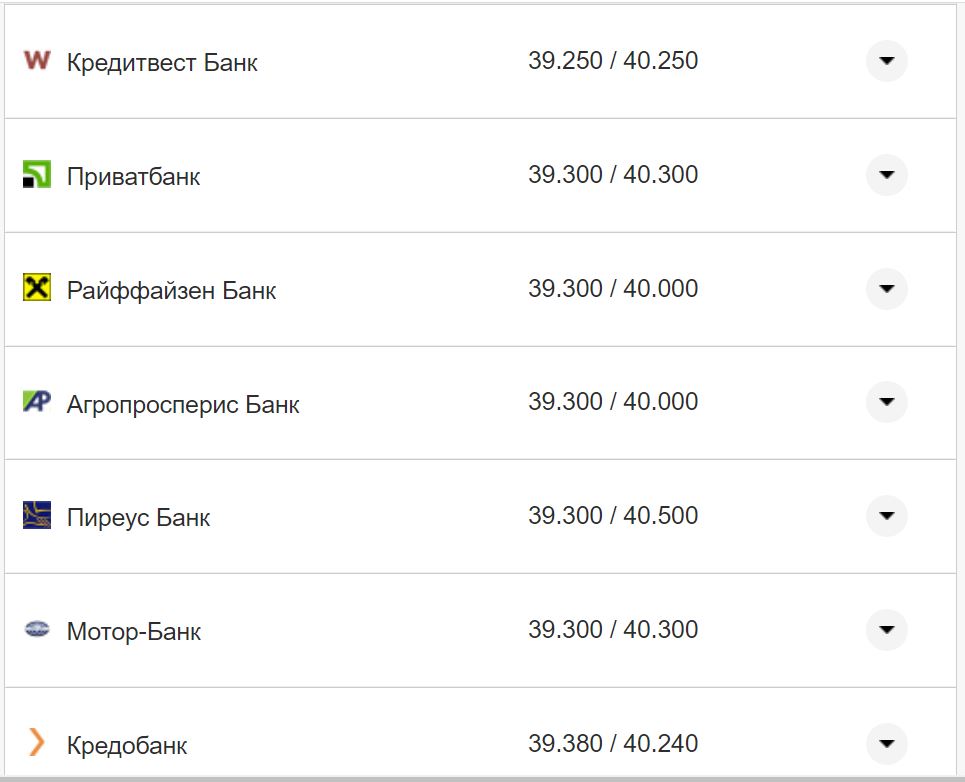Open the Приватбанк name link
Screen dimensions: 965x782
point(133,177)
